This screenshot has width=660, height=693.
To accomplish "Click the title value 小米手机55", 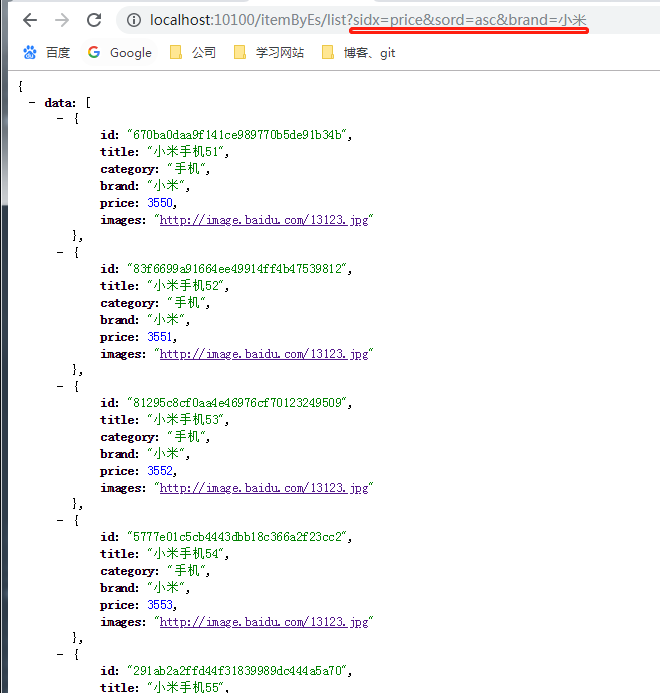I will click(x=186, y=687).
